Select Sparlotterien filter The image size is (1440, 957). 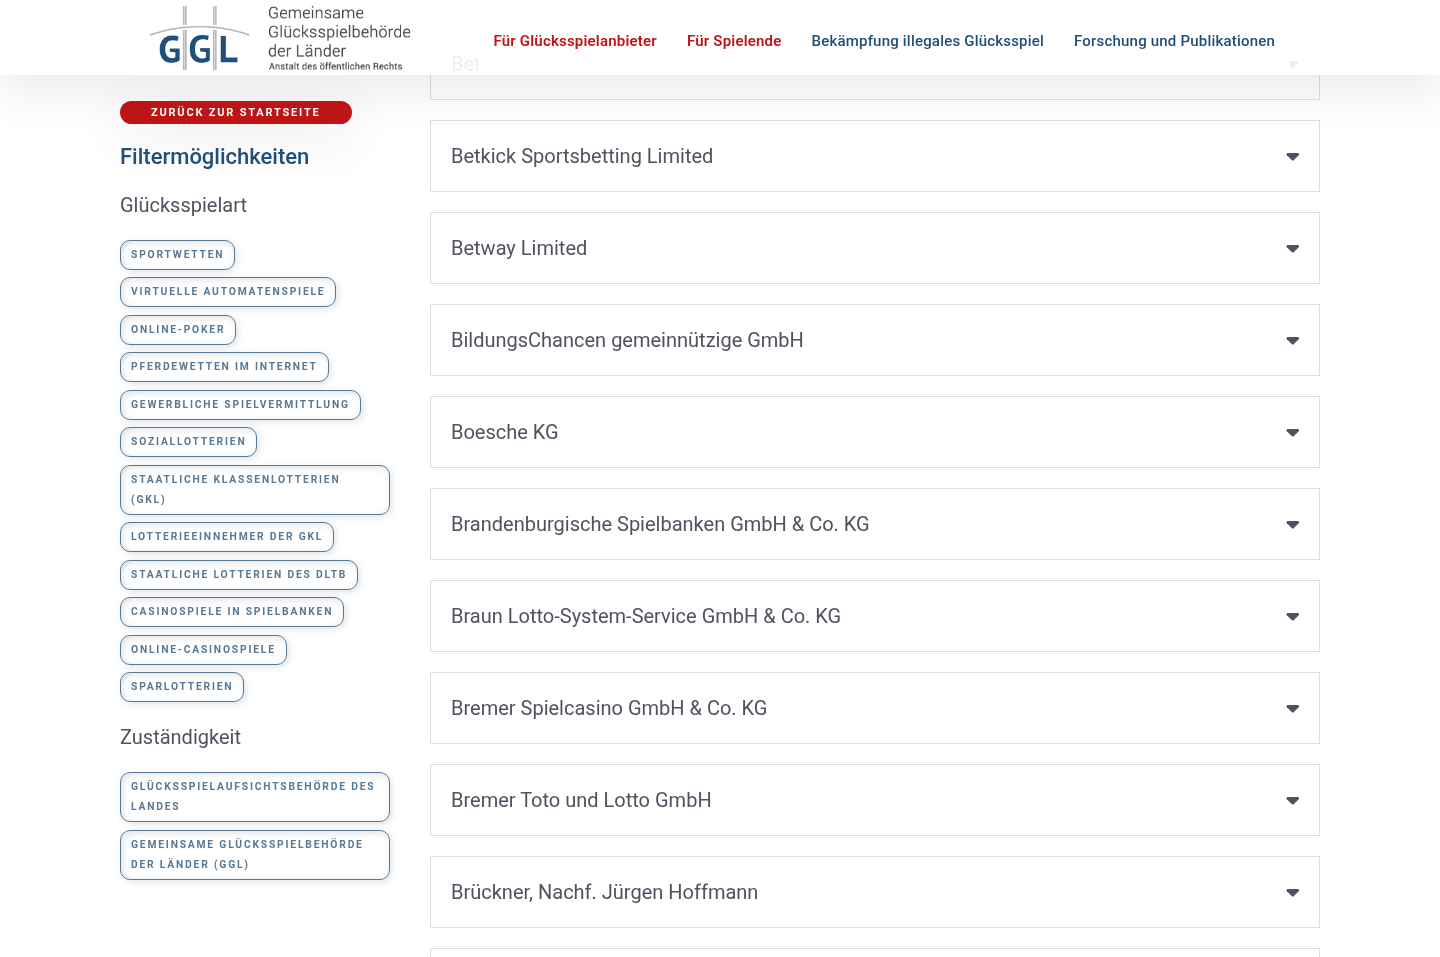click(x=182, y=687)
